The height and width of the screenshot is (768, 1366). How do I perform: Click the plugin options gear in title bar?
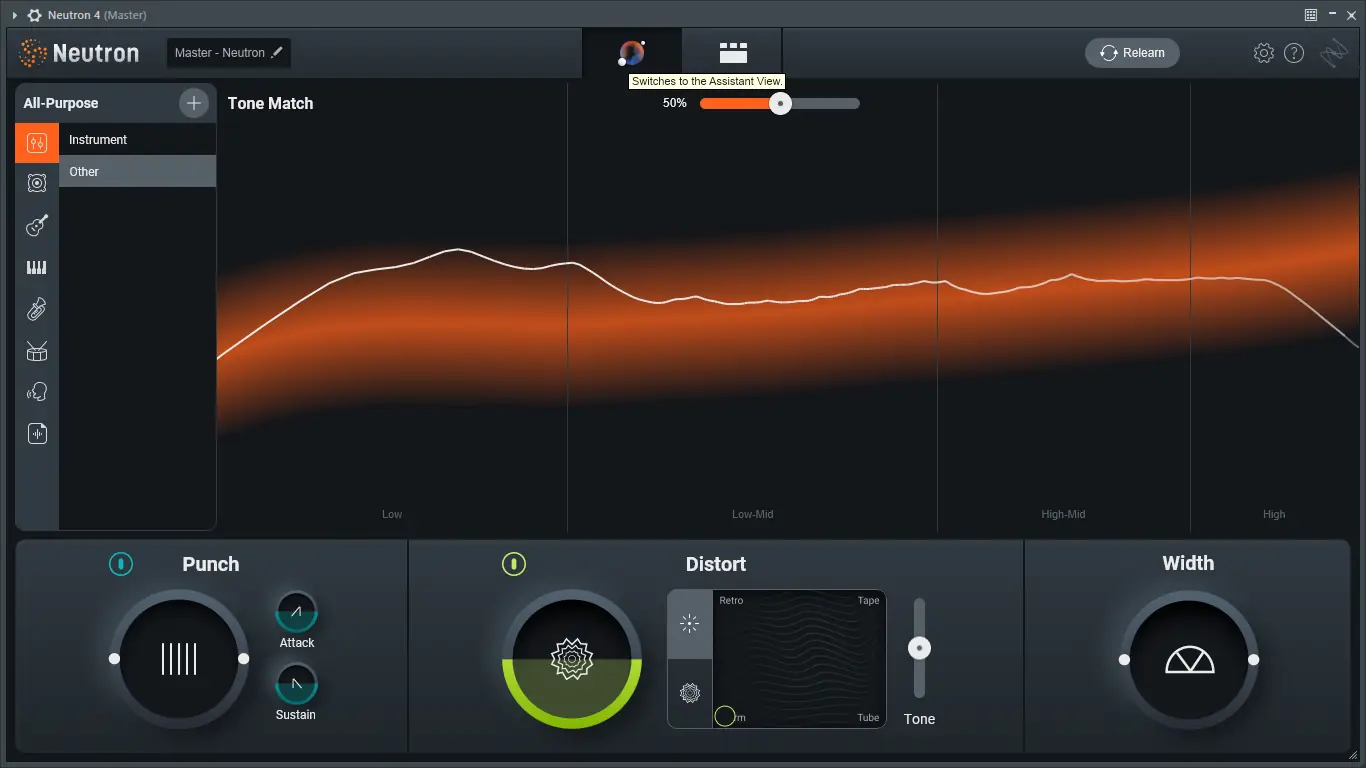coord(34,15)
